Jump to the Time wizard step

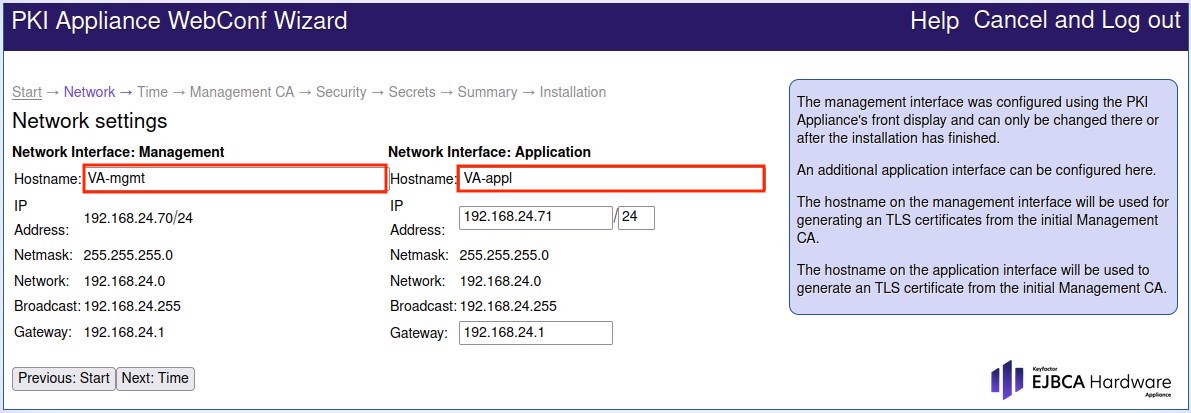click(152, 92)
